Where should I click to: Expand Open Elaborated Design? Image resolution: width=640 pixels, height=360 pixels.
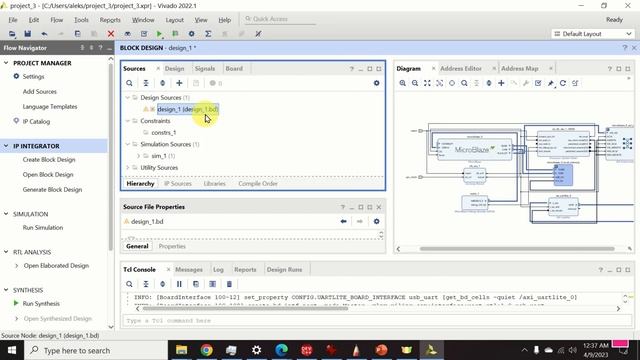(17, 266)
